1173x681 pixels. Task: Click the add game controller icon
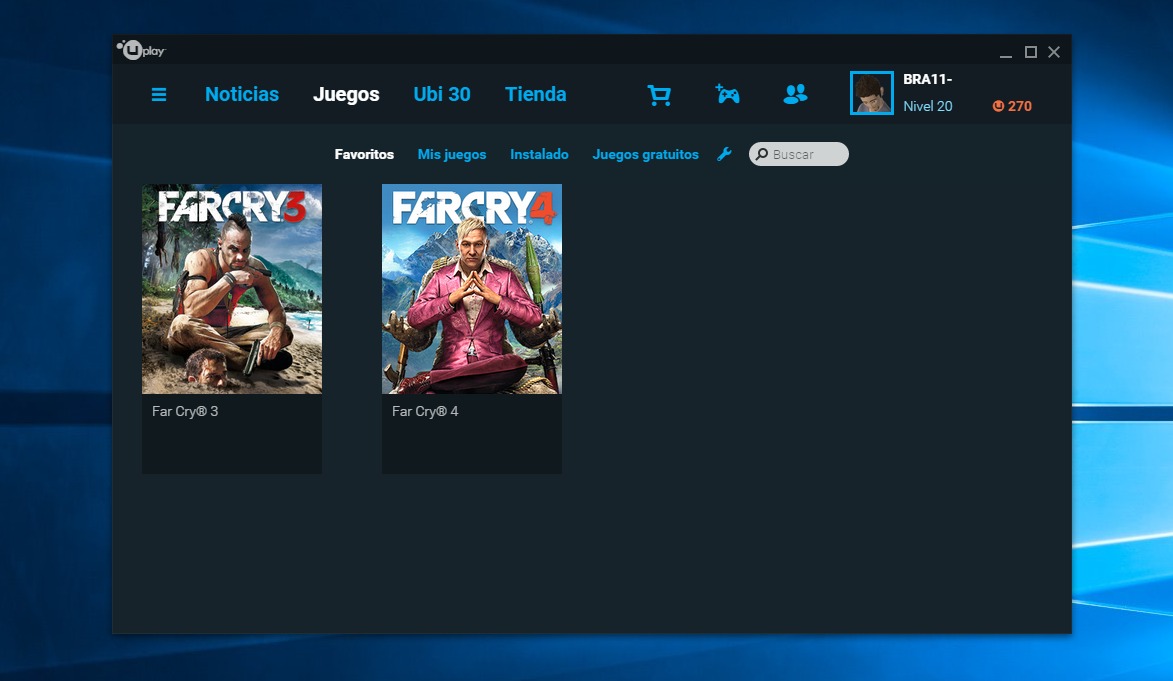(727, 94)
